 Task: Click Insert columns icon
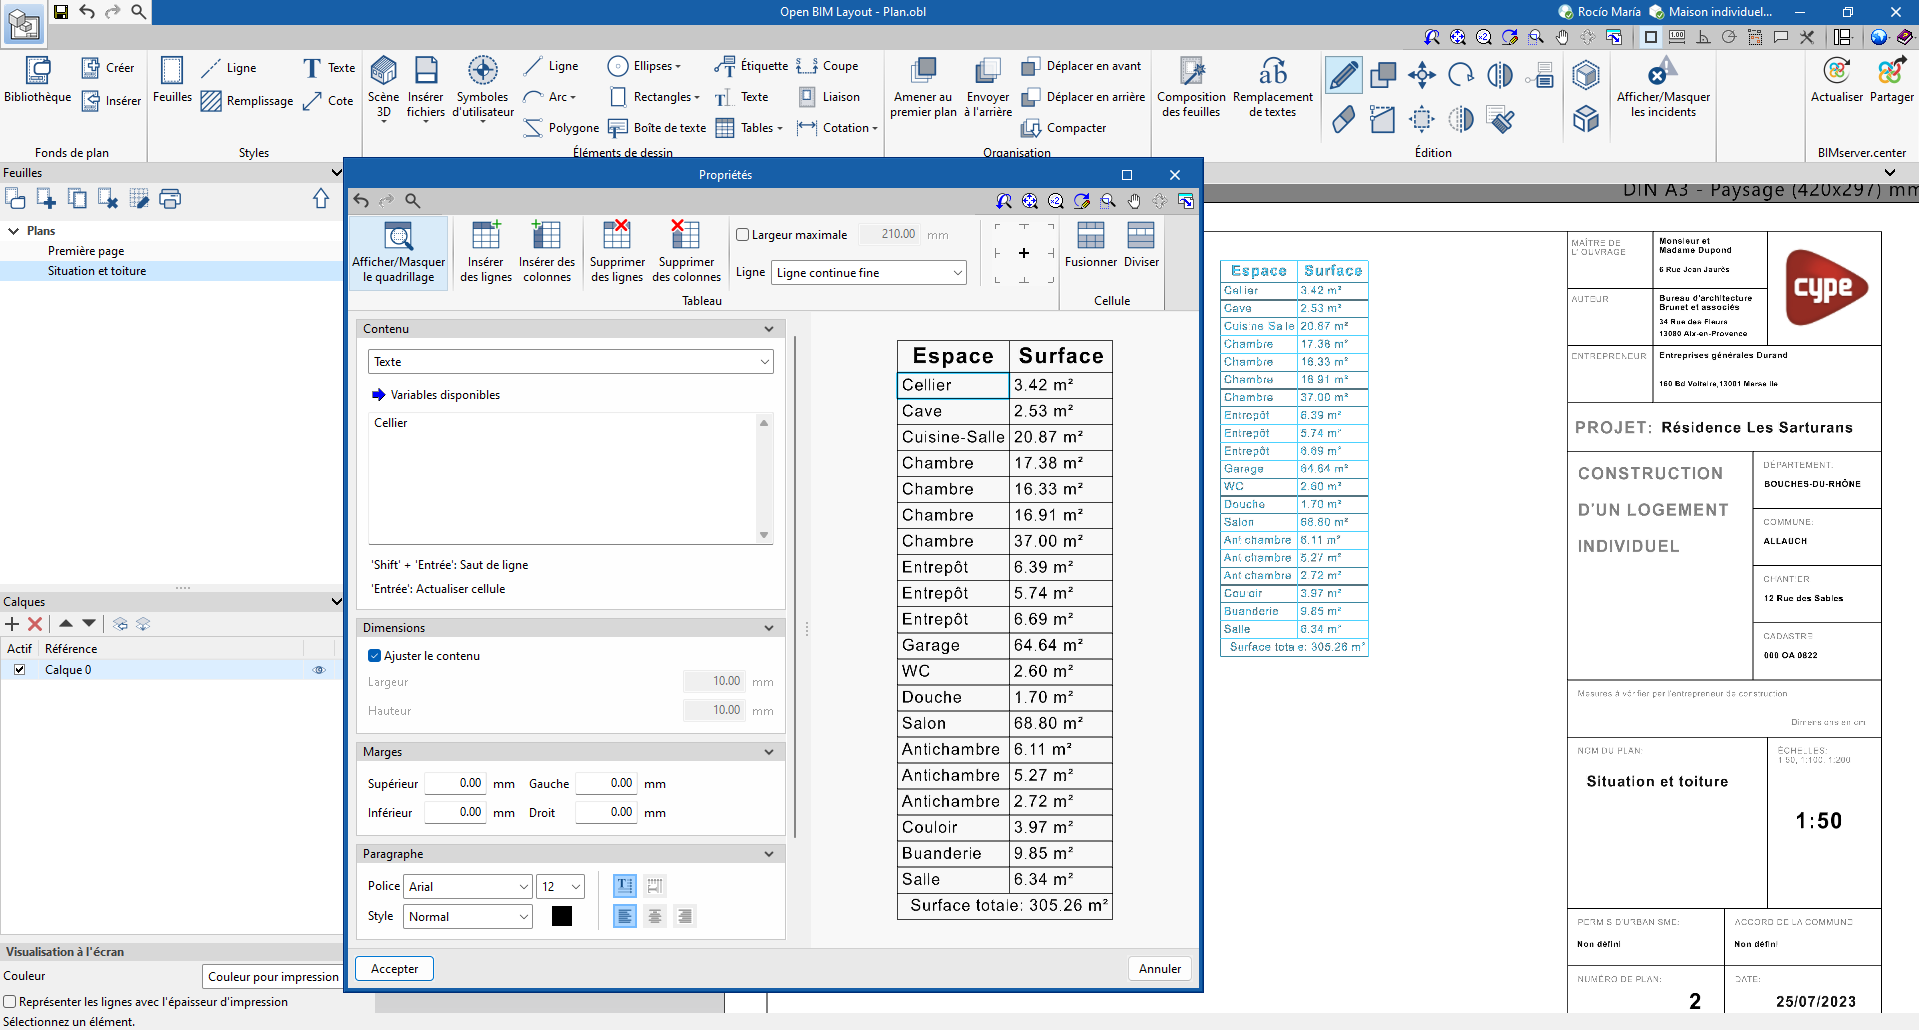546,236
